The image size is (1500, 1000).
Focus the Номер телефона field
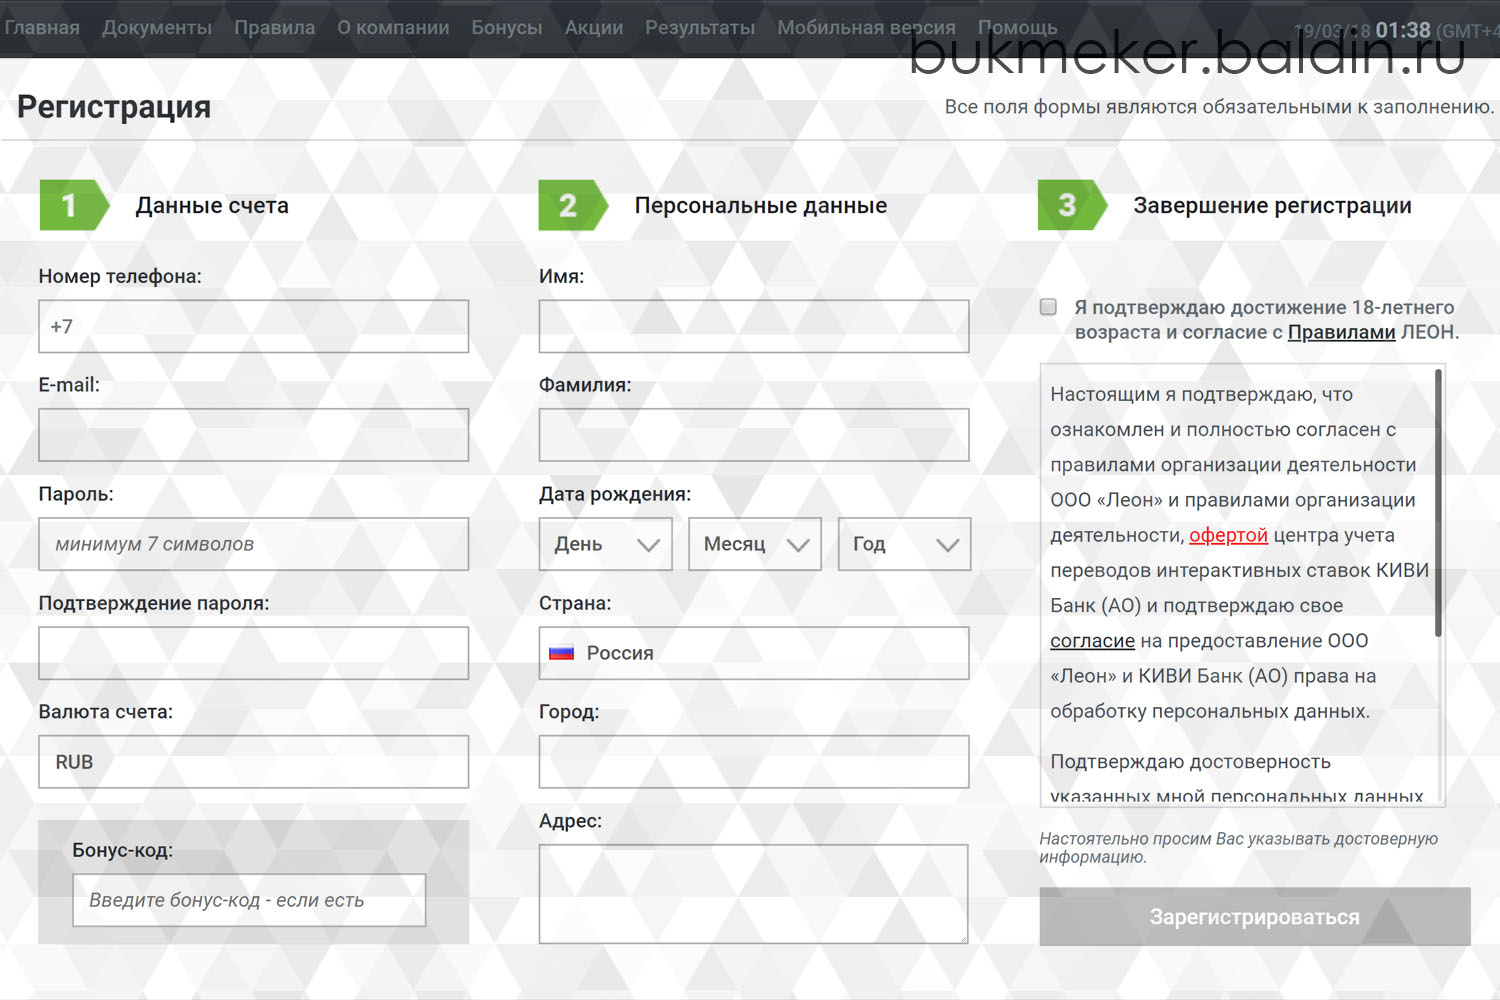[x=254, y=326]
